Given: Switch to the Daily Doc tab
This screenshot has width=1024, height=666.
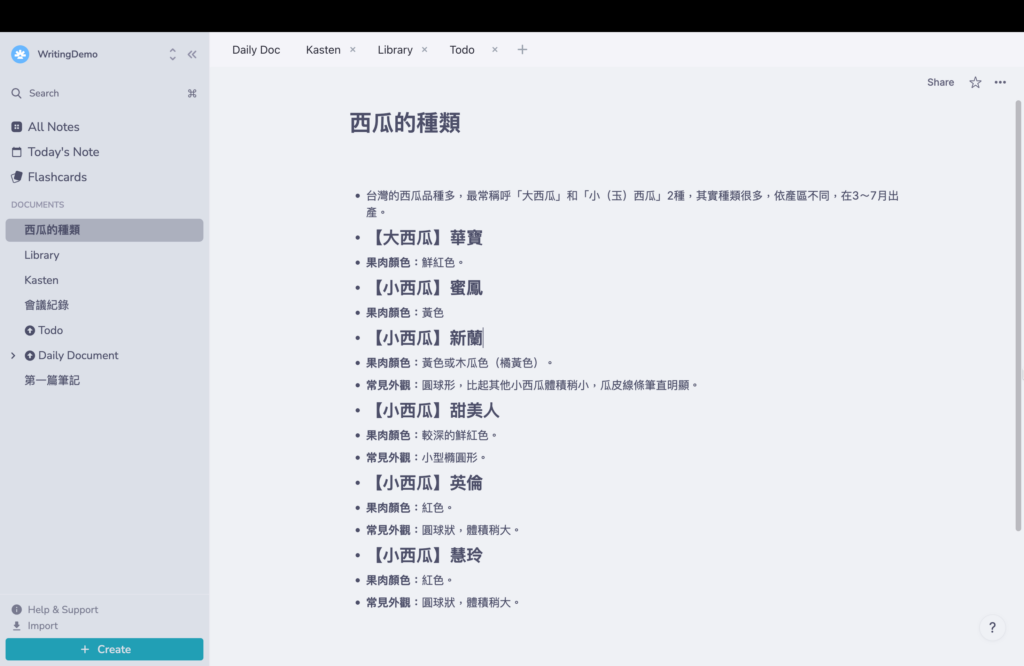Looking at the screenshot, I should 256,49.
